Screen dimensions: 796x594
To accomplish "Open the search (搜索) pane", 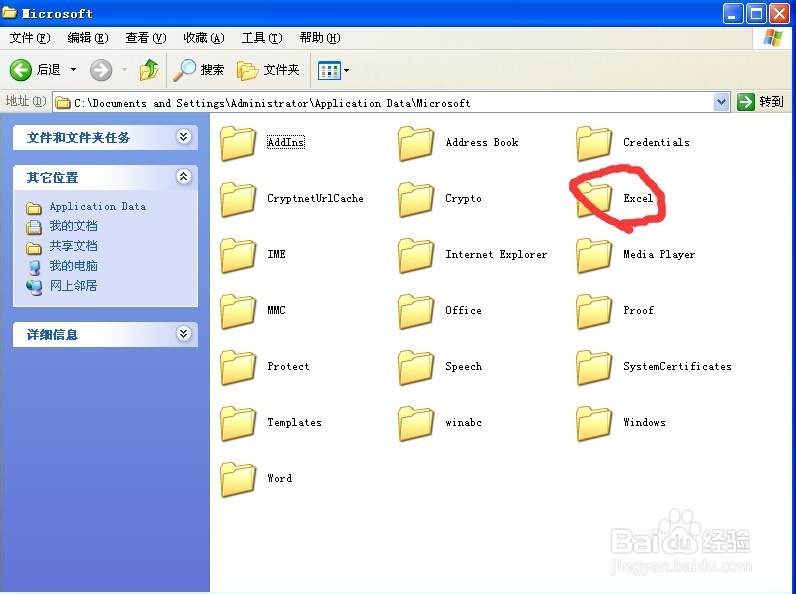I will coord(198,70).
